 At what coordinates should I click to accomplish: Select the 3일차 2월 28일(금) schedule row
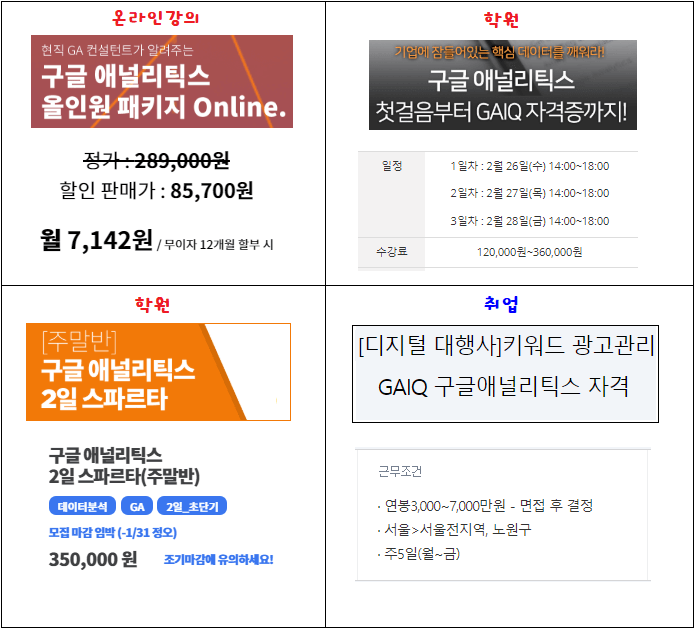[x=530, y=221]
